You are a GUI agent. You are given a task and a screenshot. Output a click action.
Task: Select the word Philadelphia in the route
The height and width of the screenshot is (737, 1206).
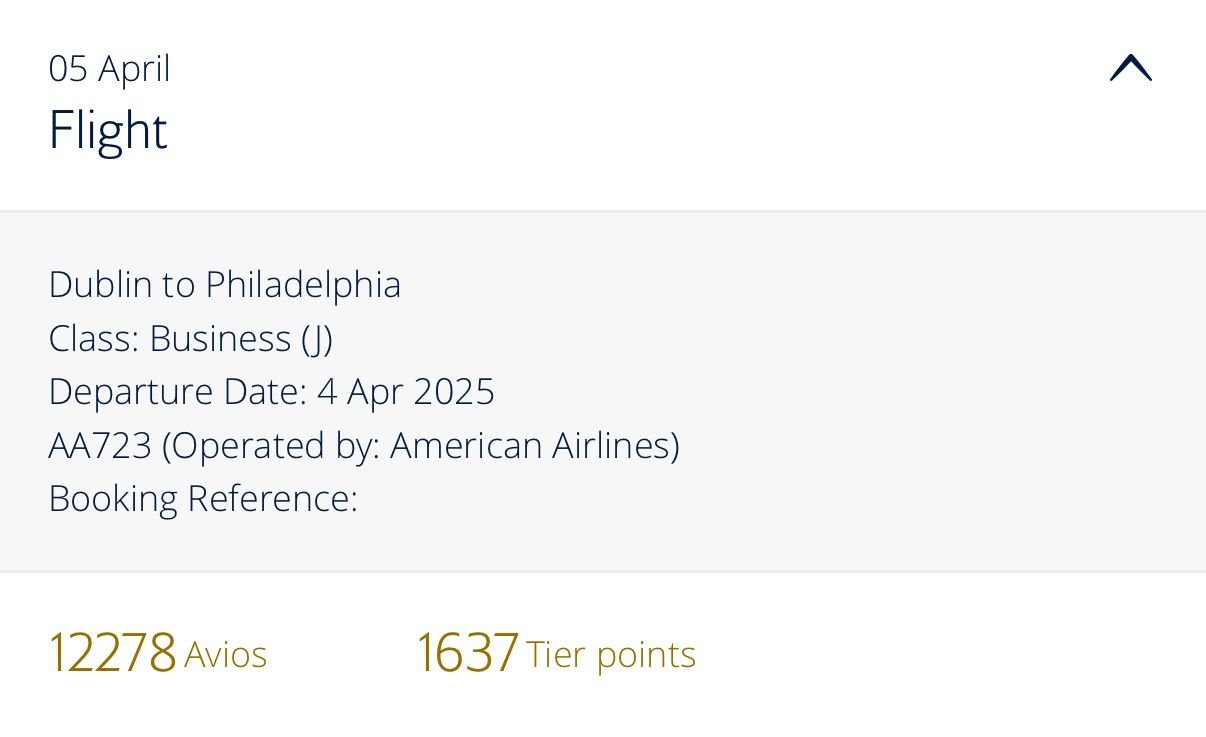[x=303, y=285]
